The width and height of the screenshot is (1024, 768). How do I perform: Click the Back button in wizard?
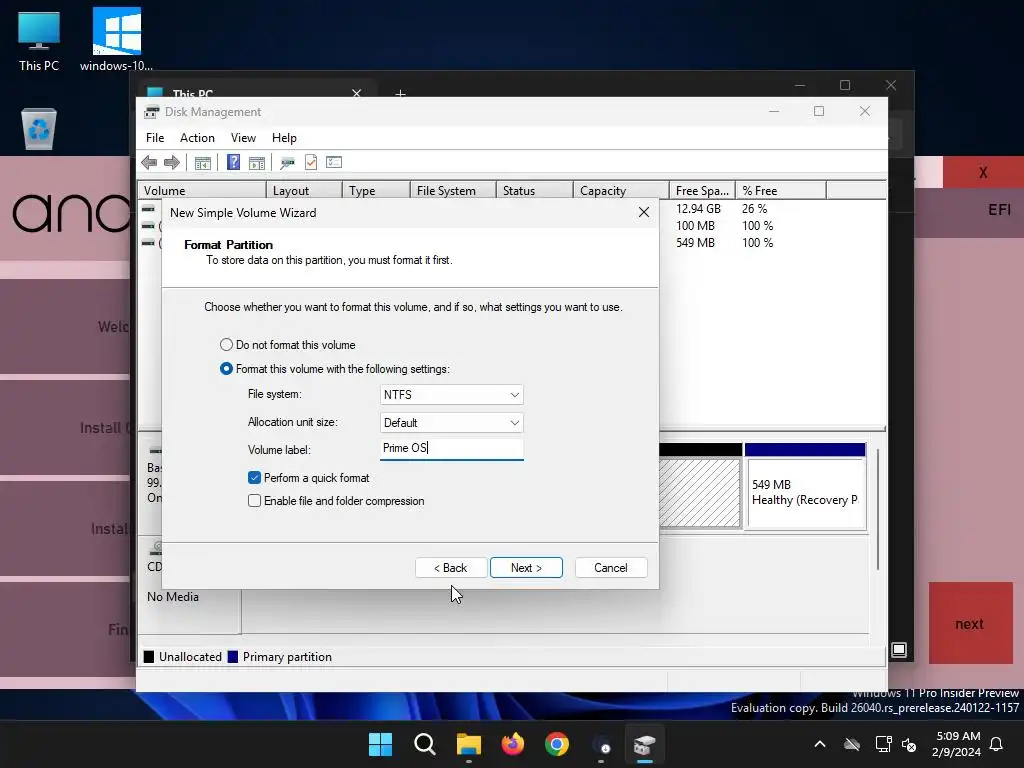click(451, 568)
